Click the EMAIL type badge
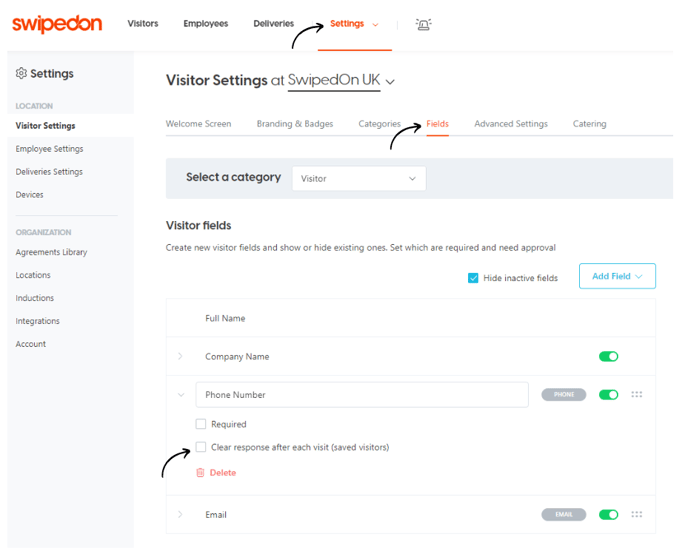The image size is (688, 551). pyautogui.click(x=564, y=514)
